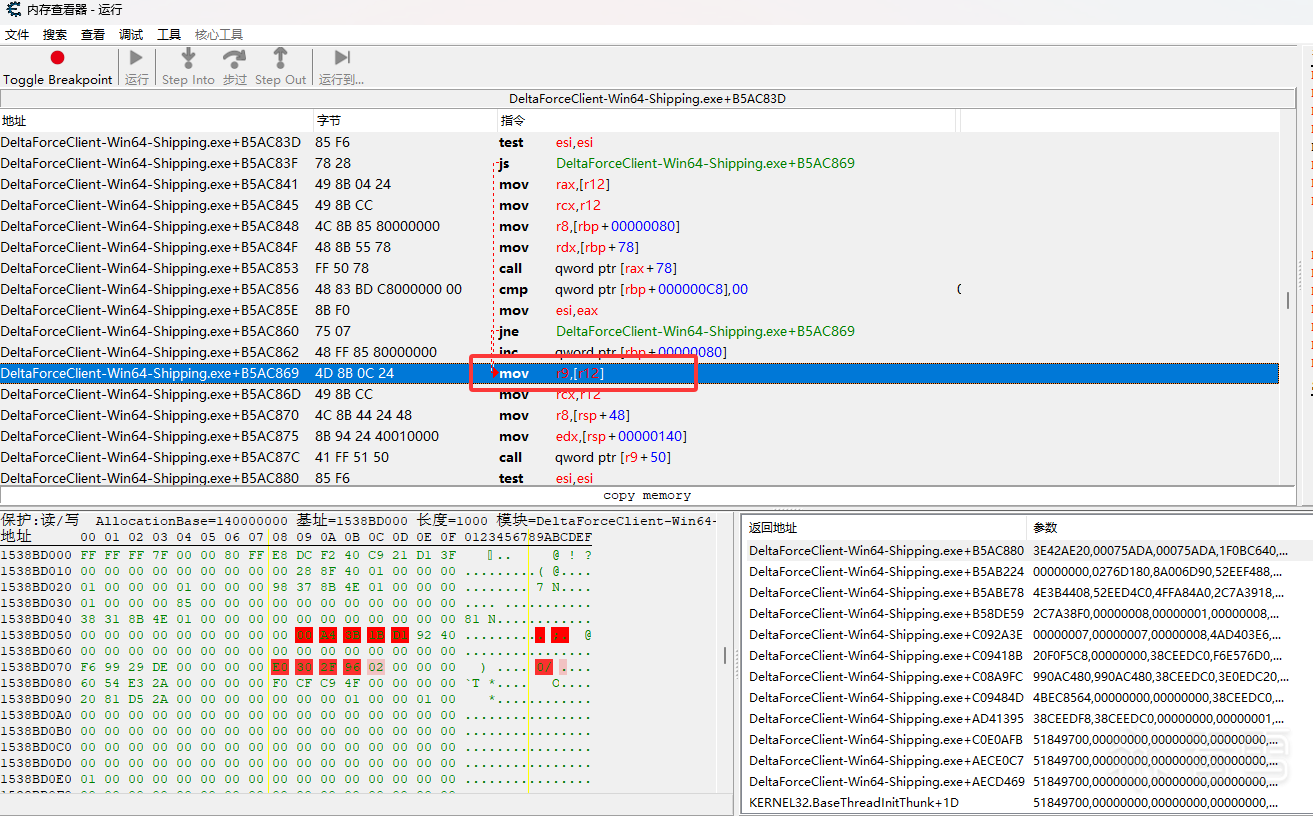Screen dimensions: 1313x816
Task: Click hex dump row 1538BD020
Action: (297, 587)
